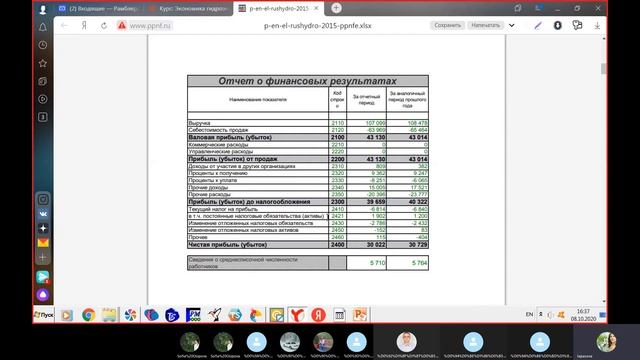Switch to the Входящие — Рамблер tab
640x360 pixels.
[x=99, y=8]
